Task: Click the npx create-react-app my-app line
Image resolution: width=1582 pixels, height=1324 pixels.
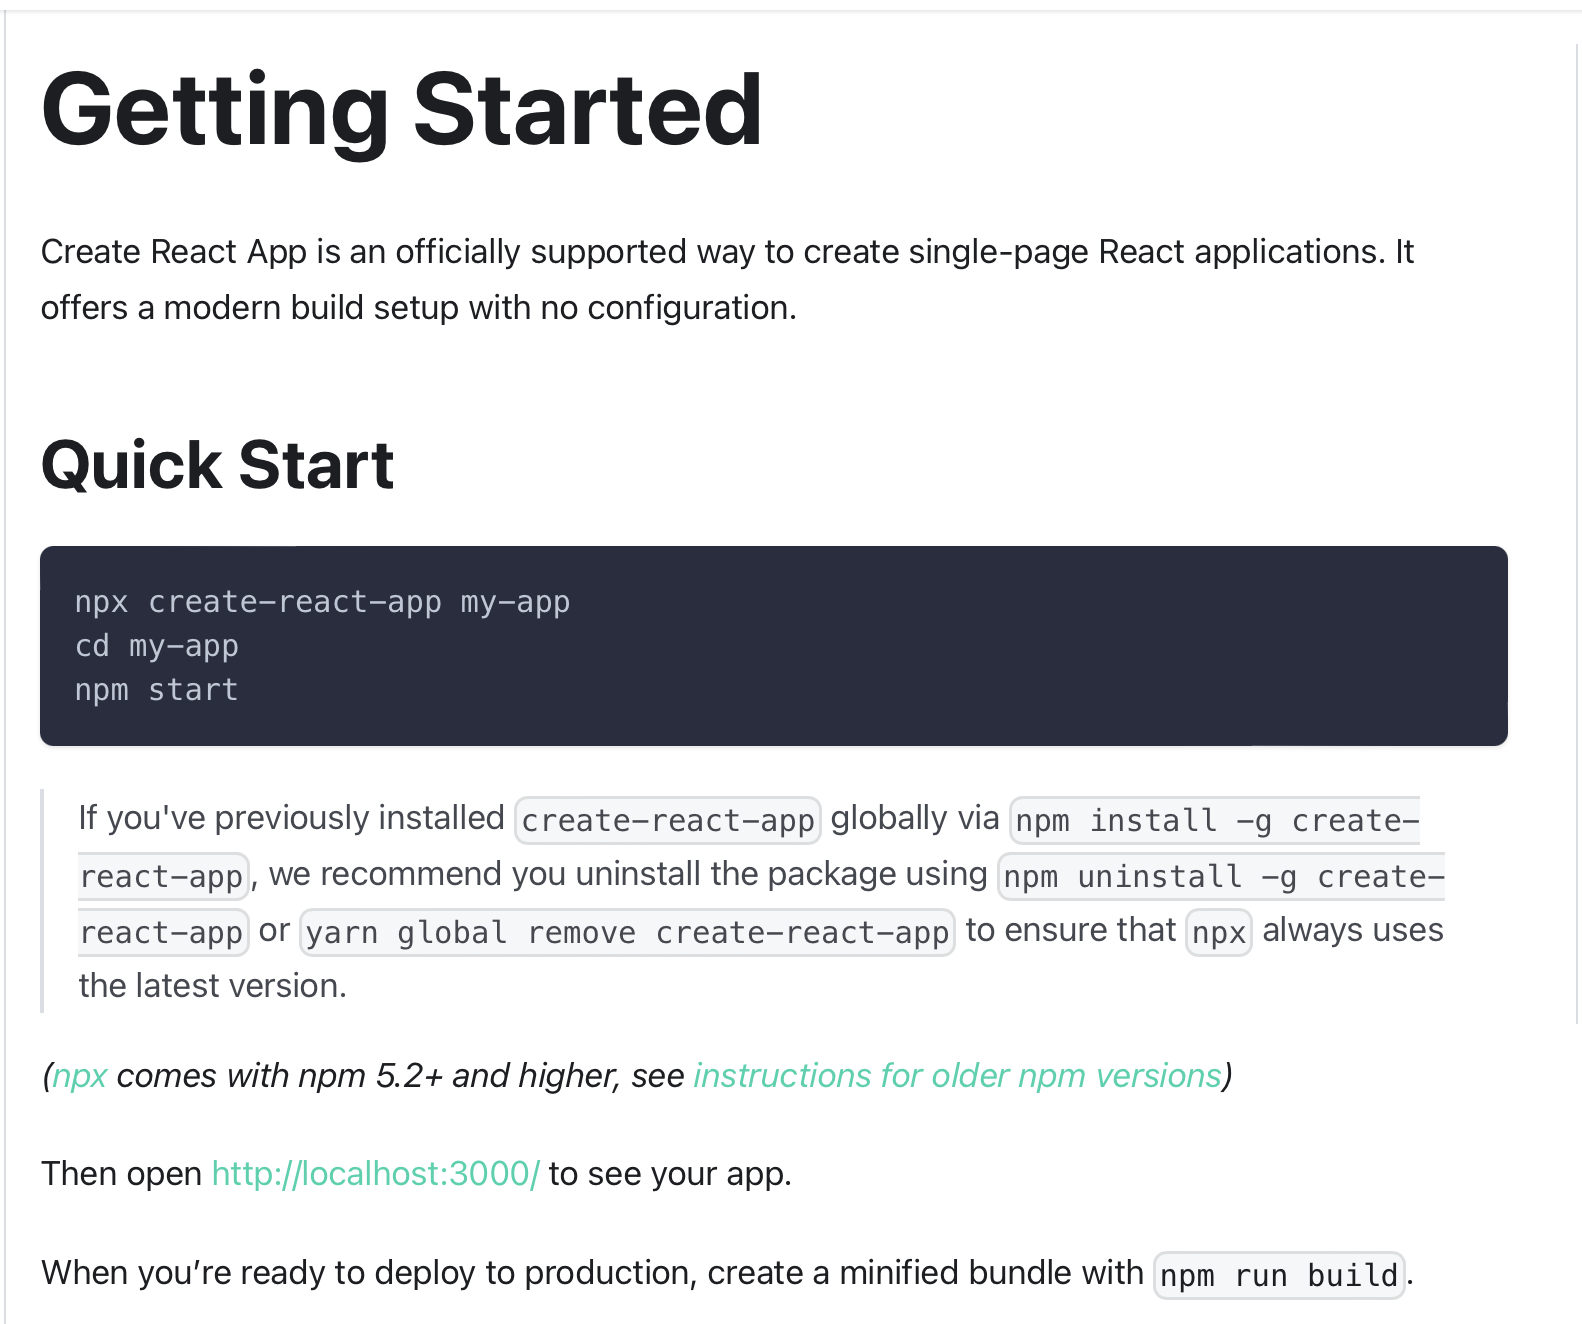Action: (x=322, y=602)
